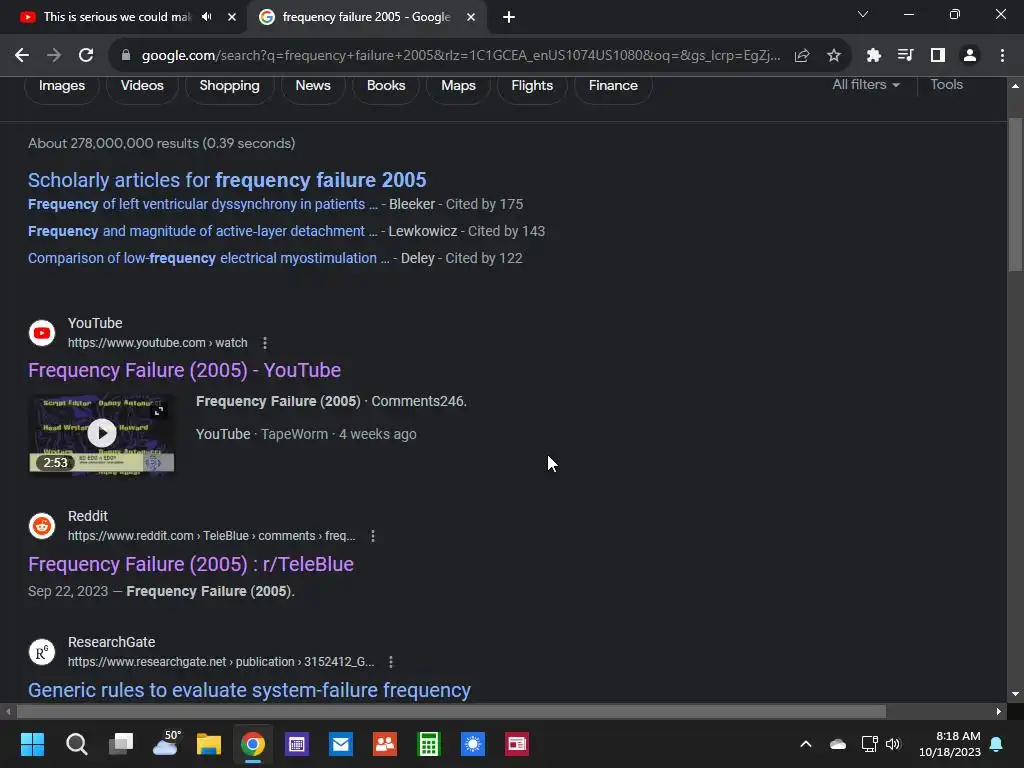Viewport: 1024px width, 768px height.
Task: Bookmark this page with star icon
Action: 834,56
